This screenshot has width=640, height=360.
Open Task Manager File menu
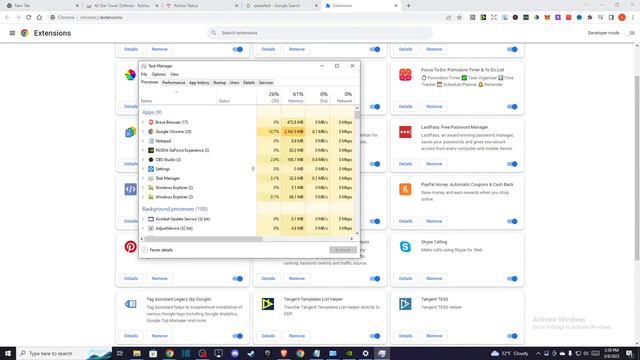[x=144, y=74]
